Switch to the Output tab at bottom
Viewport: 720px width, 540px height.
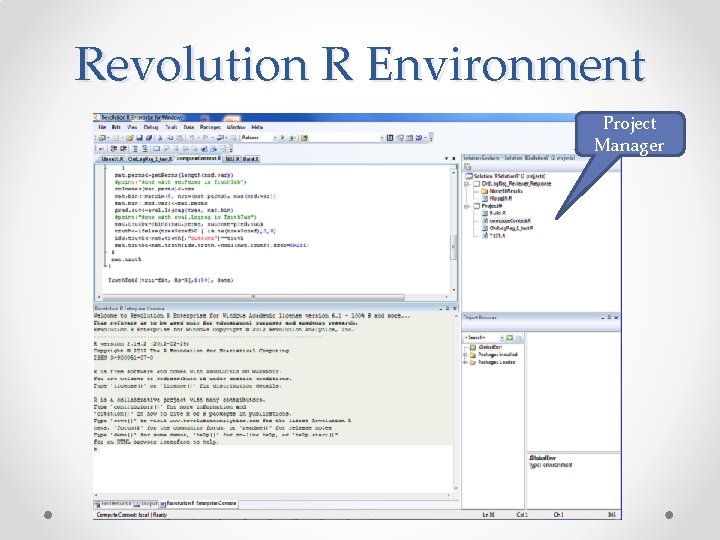146,504
